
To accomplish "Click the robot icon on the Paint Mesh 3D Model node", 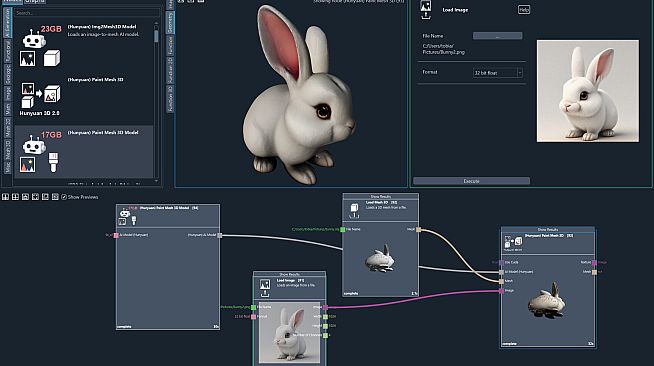I will pyautogui.click(x=125, y=213).
